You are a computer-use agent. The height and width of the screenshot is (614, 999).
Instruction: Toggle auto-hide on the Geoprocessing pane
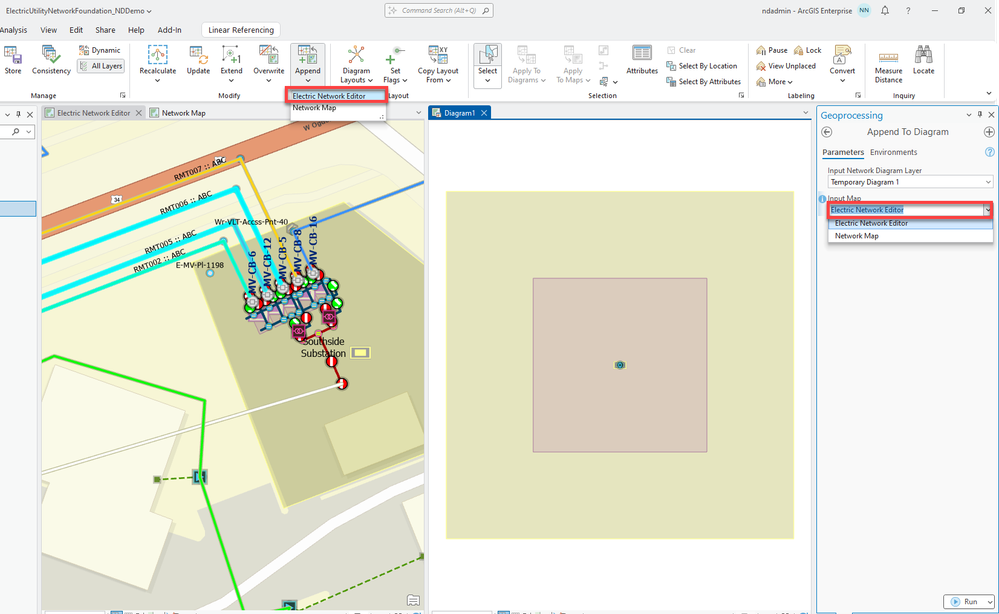tap(980, 115)
